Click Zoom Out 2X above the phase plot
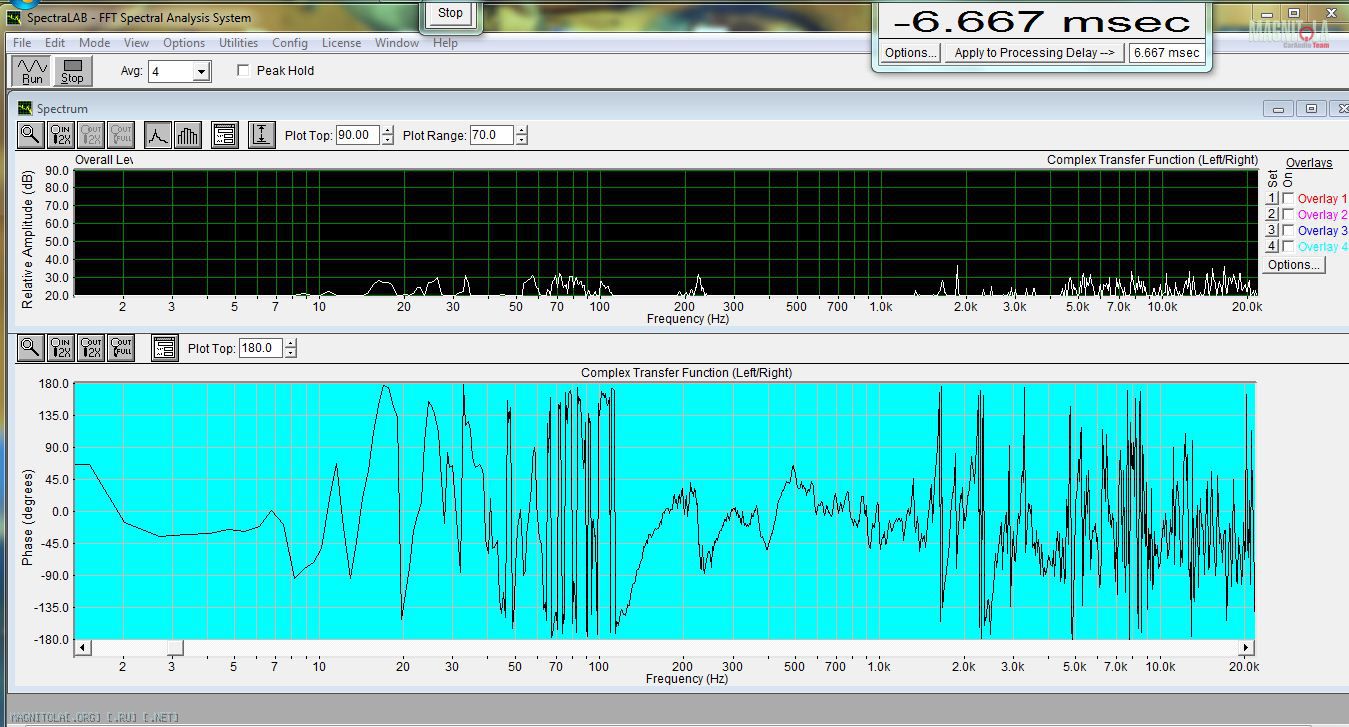 pyautogui.click(x=91, y=348)
